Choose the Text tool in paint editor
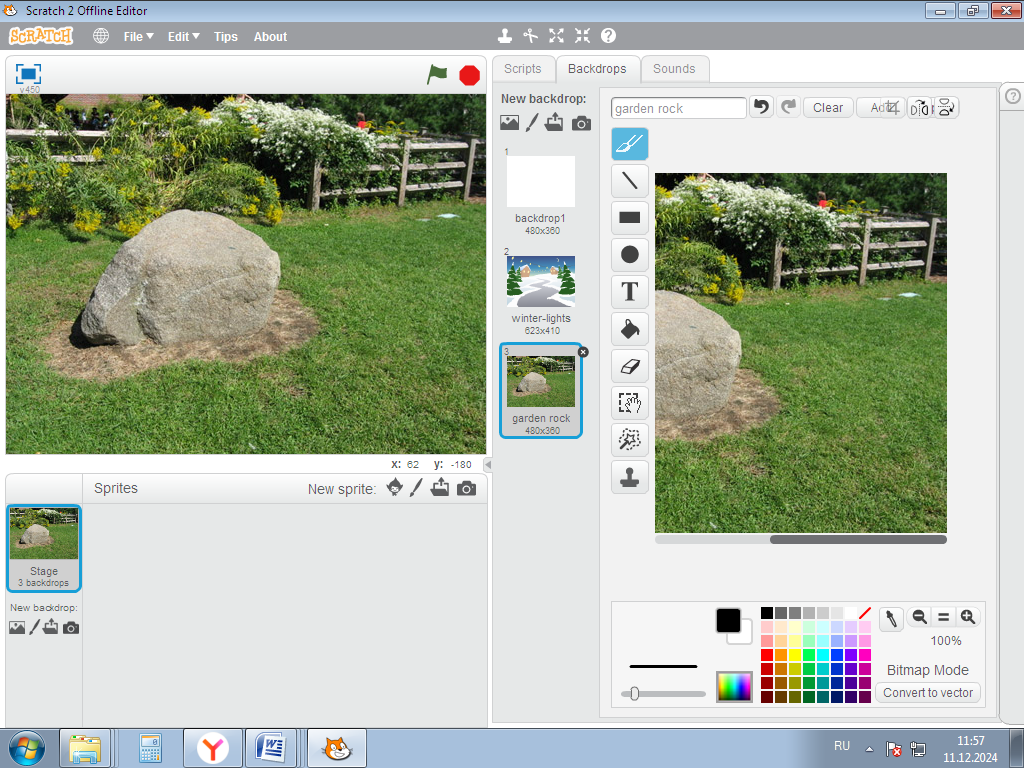 [x=629, y=292]
